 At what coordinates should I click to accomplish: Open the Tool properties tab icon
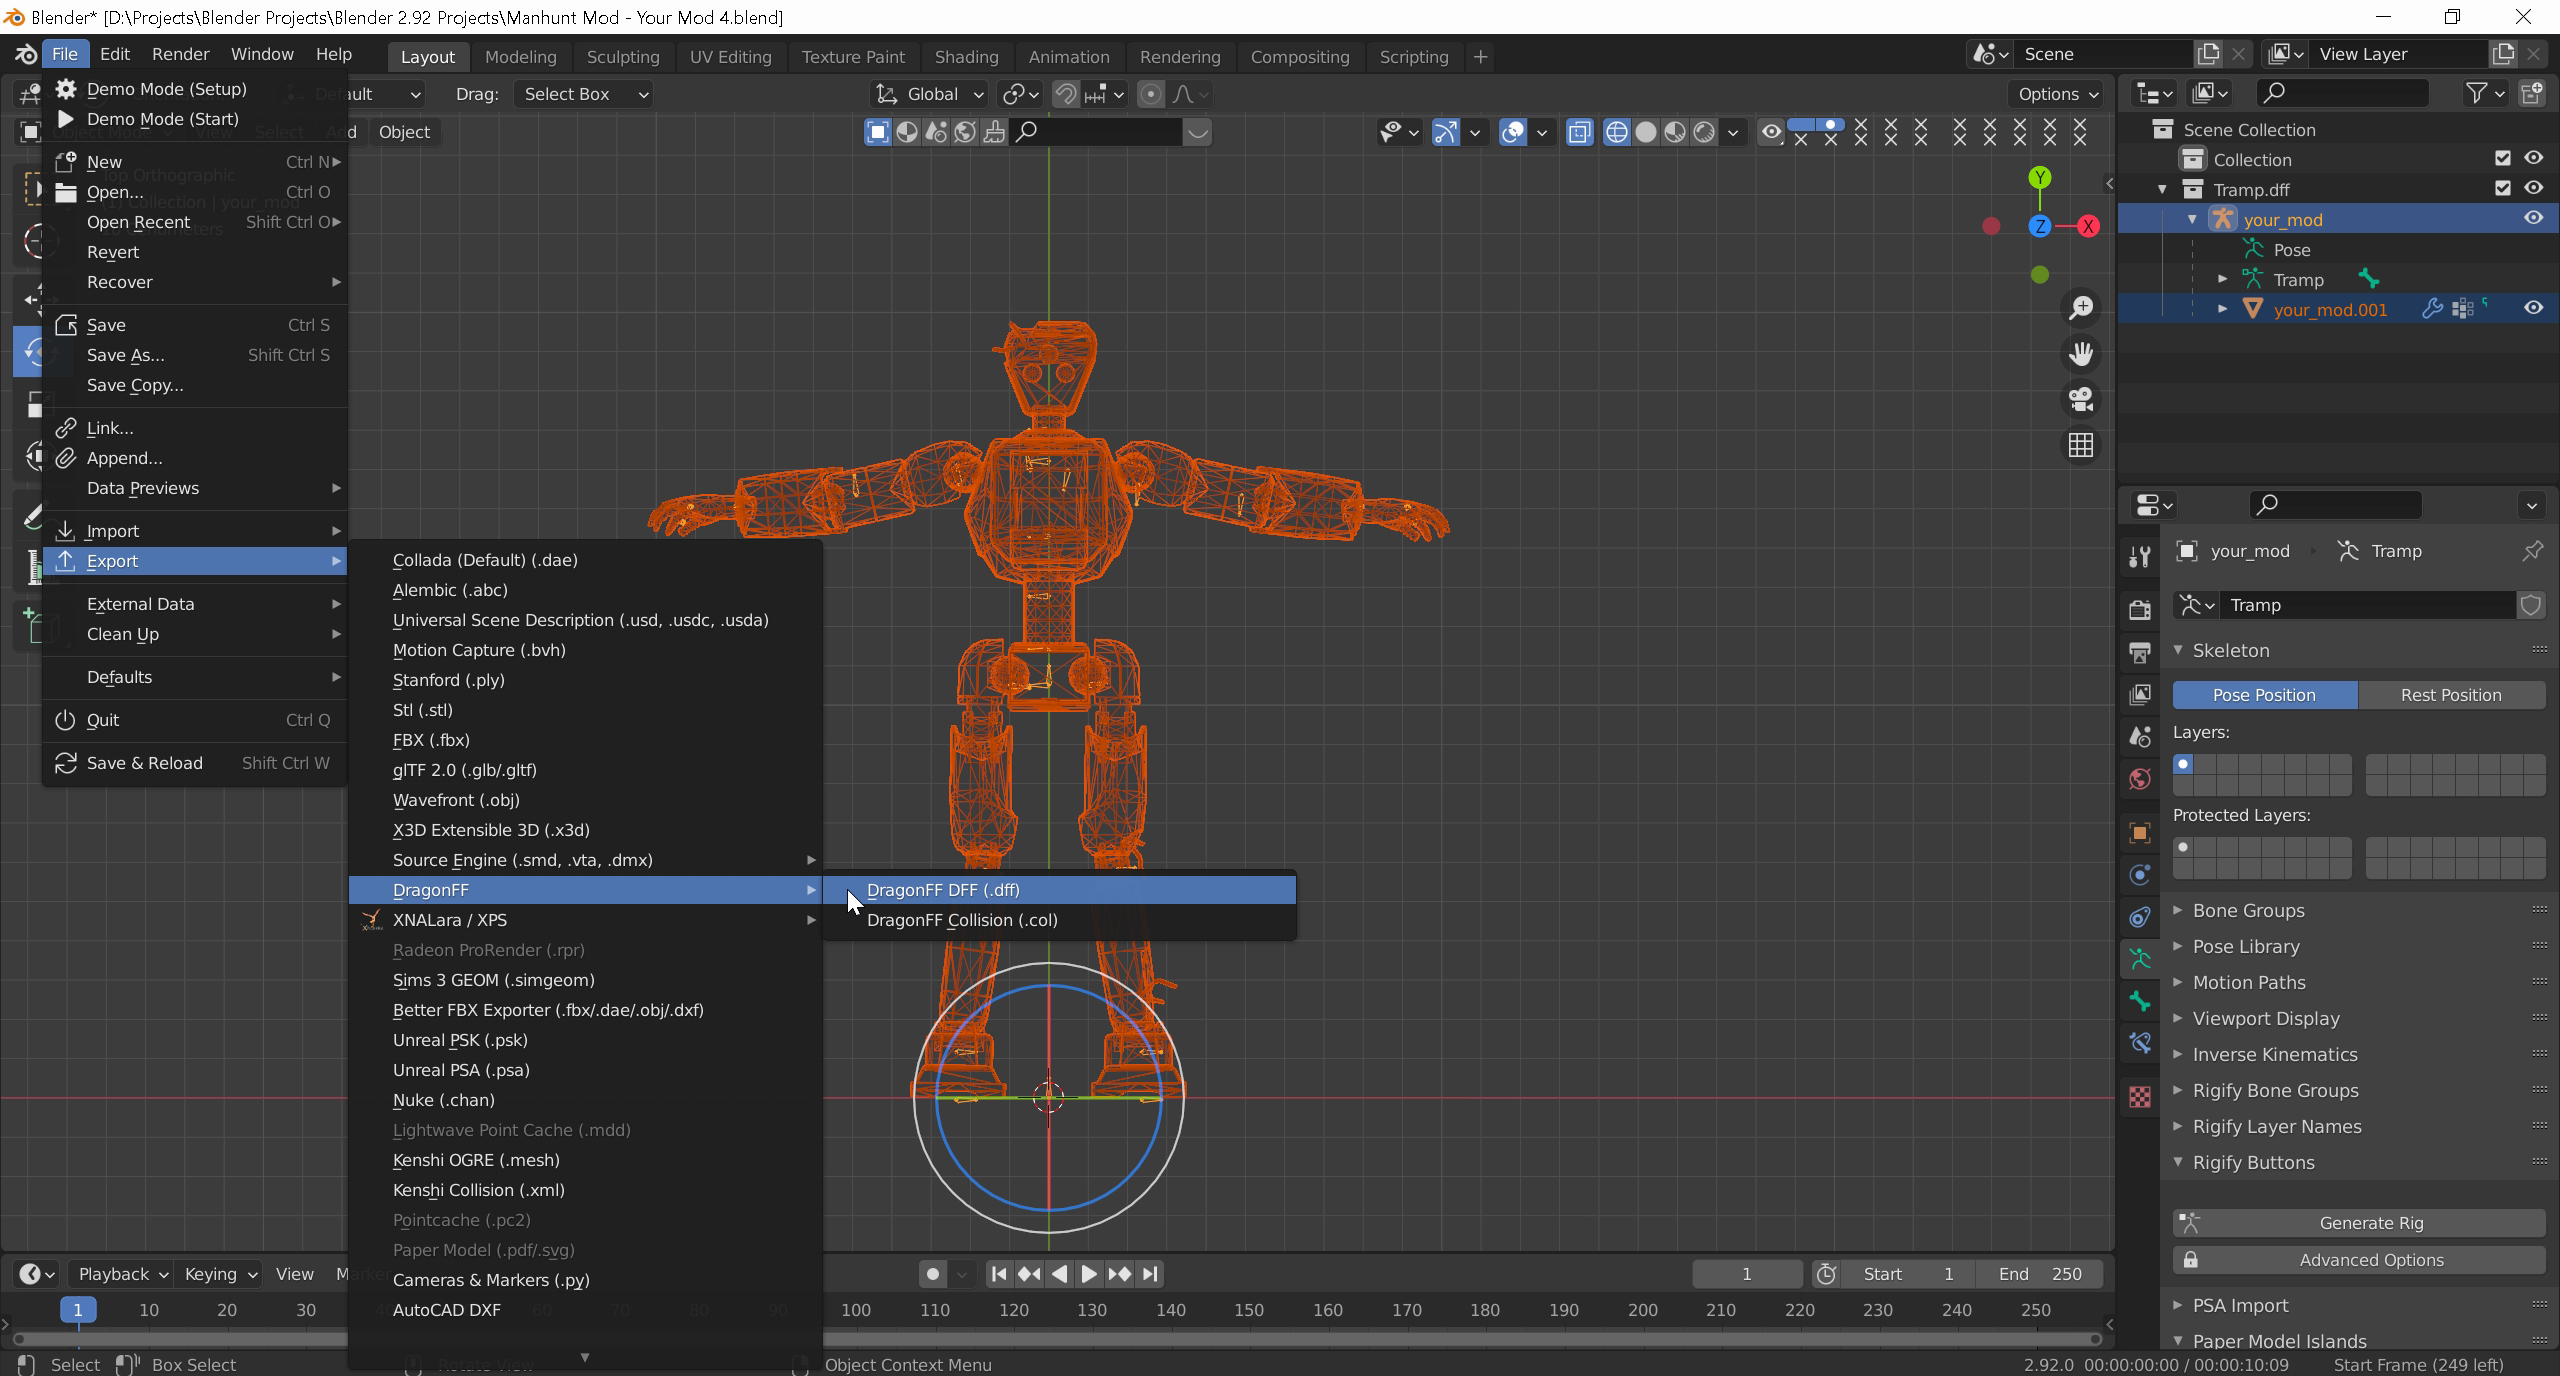(2140, 557)
